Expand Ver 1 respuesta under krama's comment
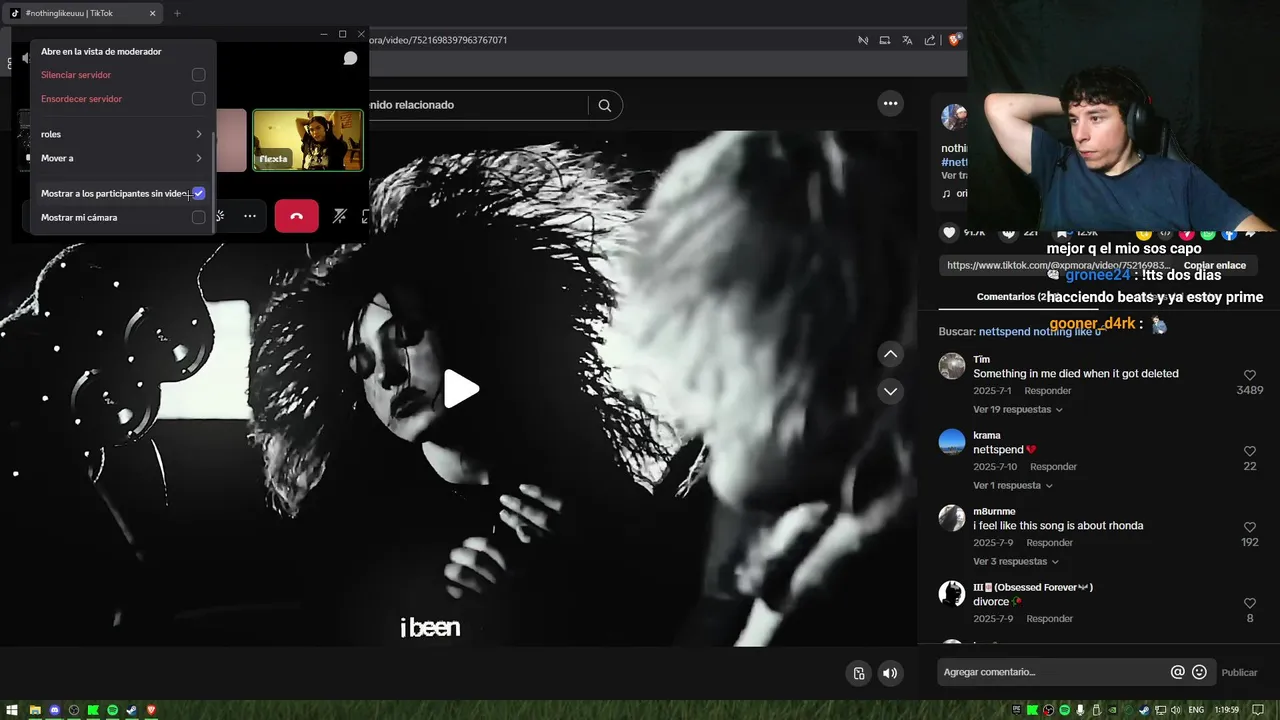 click(x=1013, y=485)
